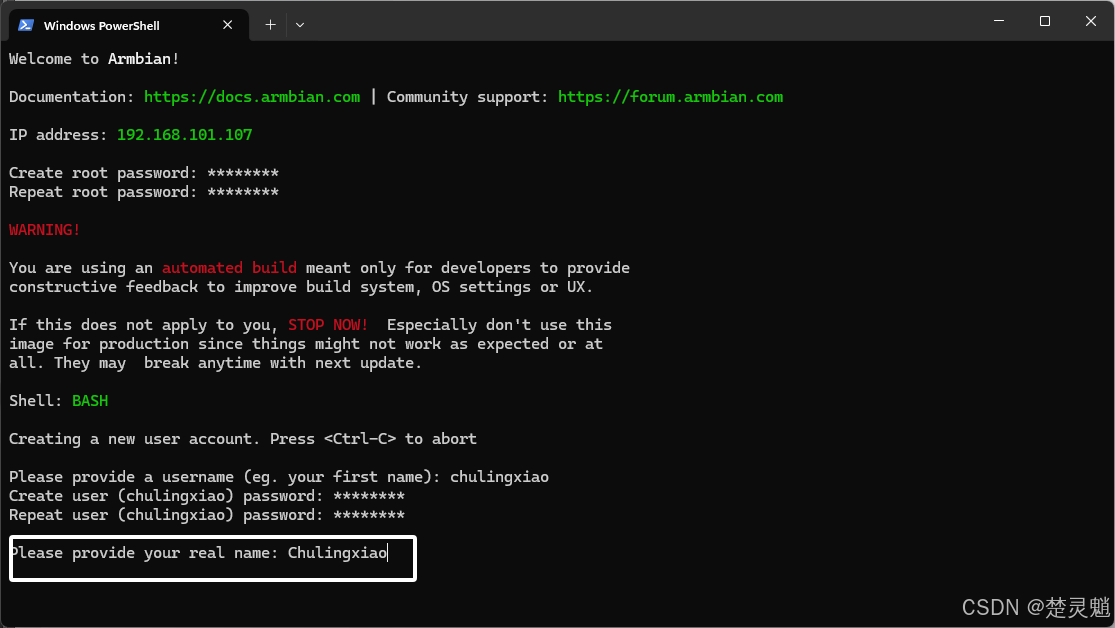Screen dimensions: 1115x628
Task: Click the 'Repeat user (chulingxiao) password' line
Action: (207, 515)
